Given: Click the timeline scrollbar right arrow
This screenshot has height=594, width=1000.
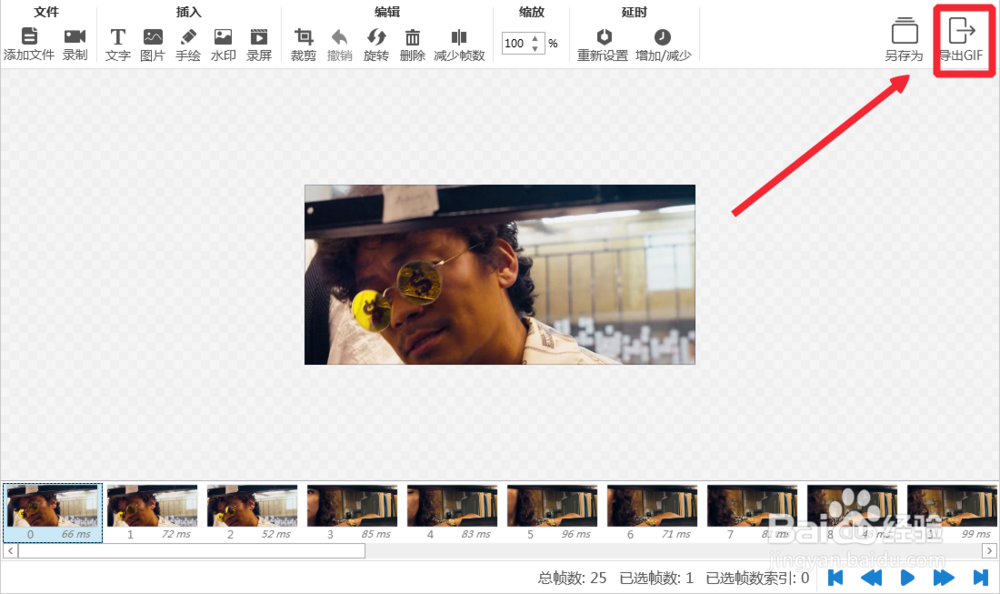Looking at the screenshot, I should pos(989,551).
